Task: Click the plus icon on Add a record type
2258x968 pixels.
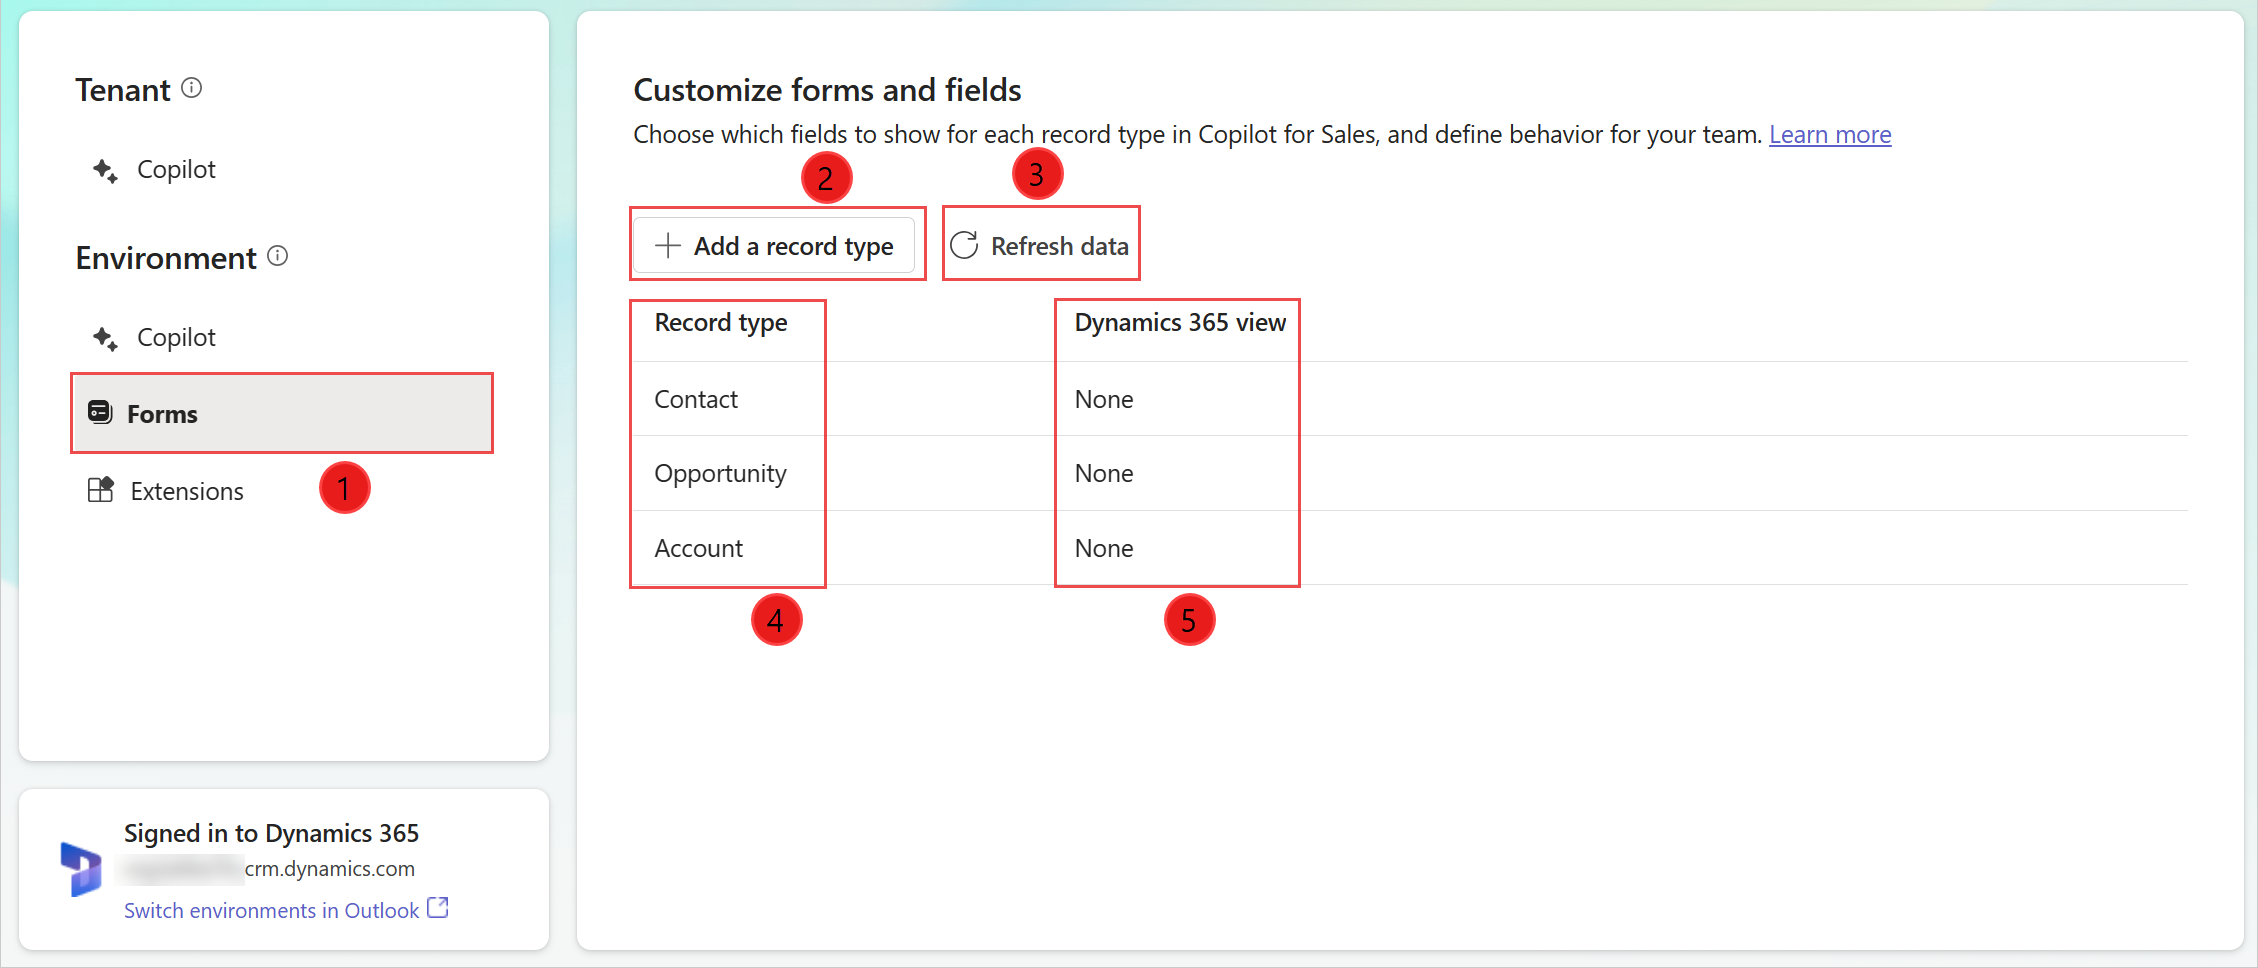Action: pyautogui.click(x=666, y=245)
